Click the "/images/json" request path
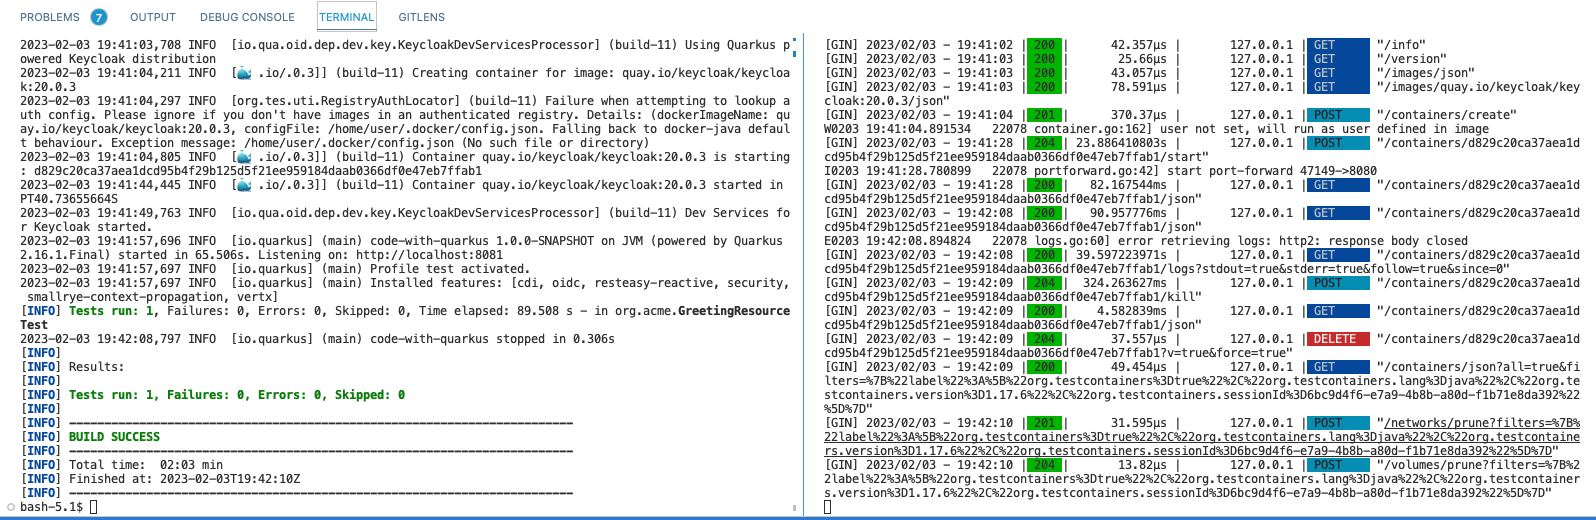The height and width of the screenshot is (520, 1596). [x=1425, y=73]
